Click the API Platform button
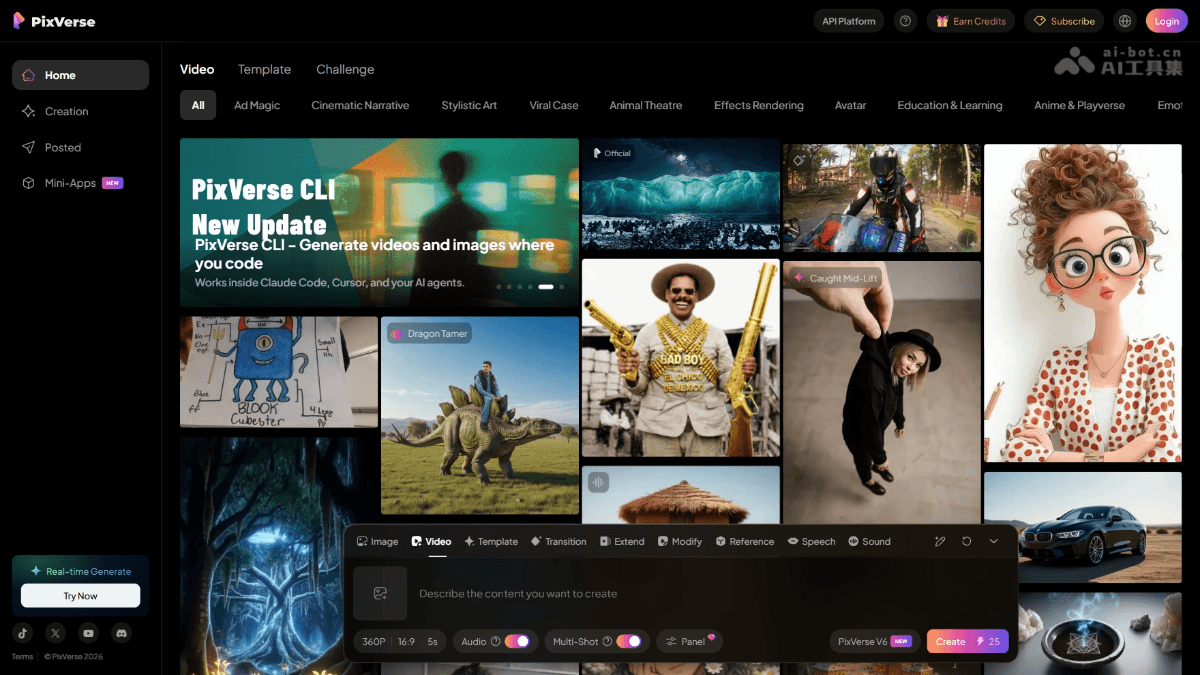The height and width of the screenshot is (675, 1200). click(848, 21)
